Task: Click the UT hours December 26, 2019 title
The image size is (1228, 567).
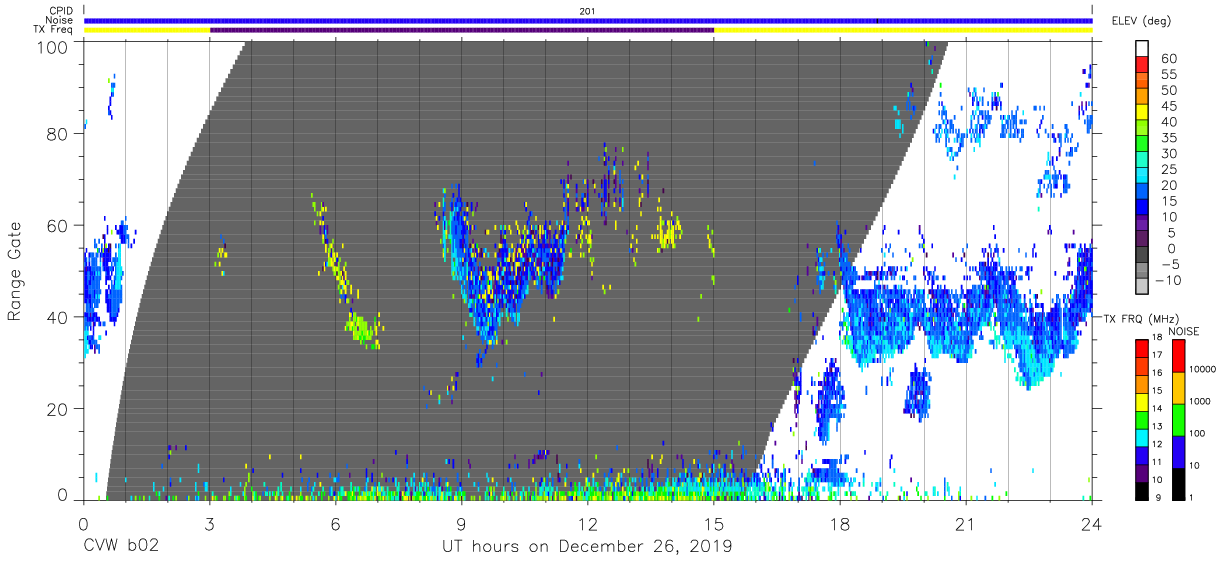Action: click(x=587, y=547)
